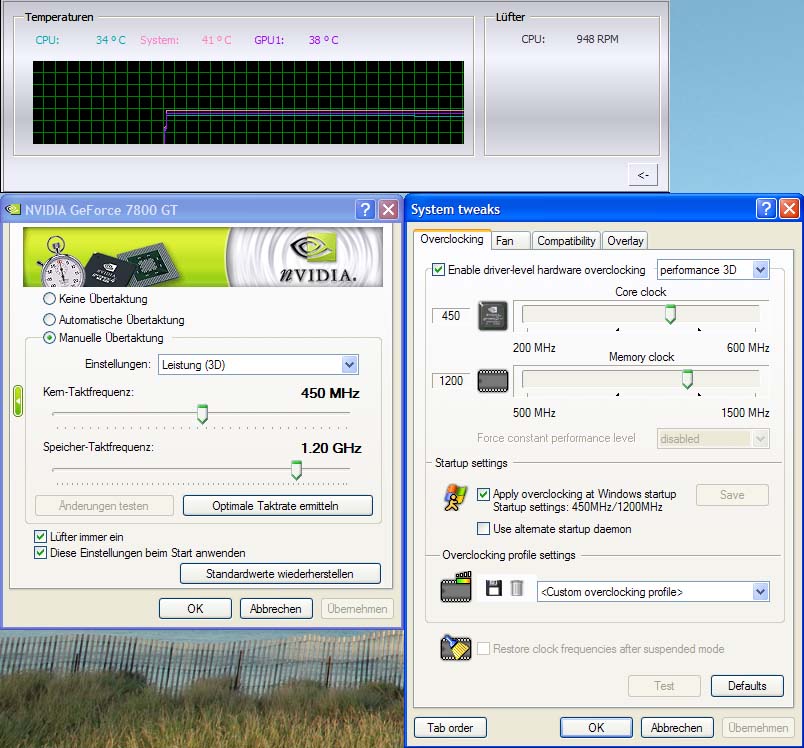This screenshot has height=748, width=804.
Task: Toggle Restore clock frequencies after suspended mode
Action: tap(483, 649)
